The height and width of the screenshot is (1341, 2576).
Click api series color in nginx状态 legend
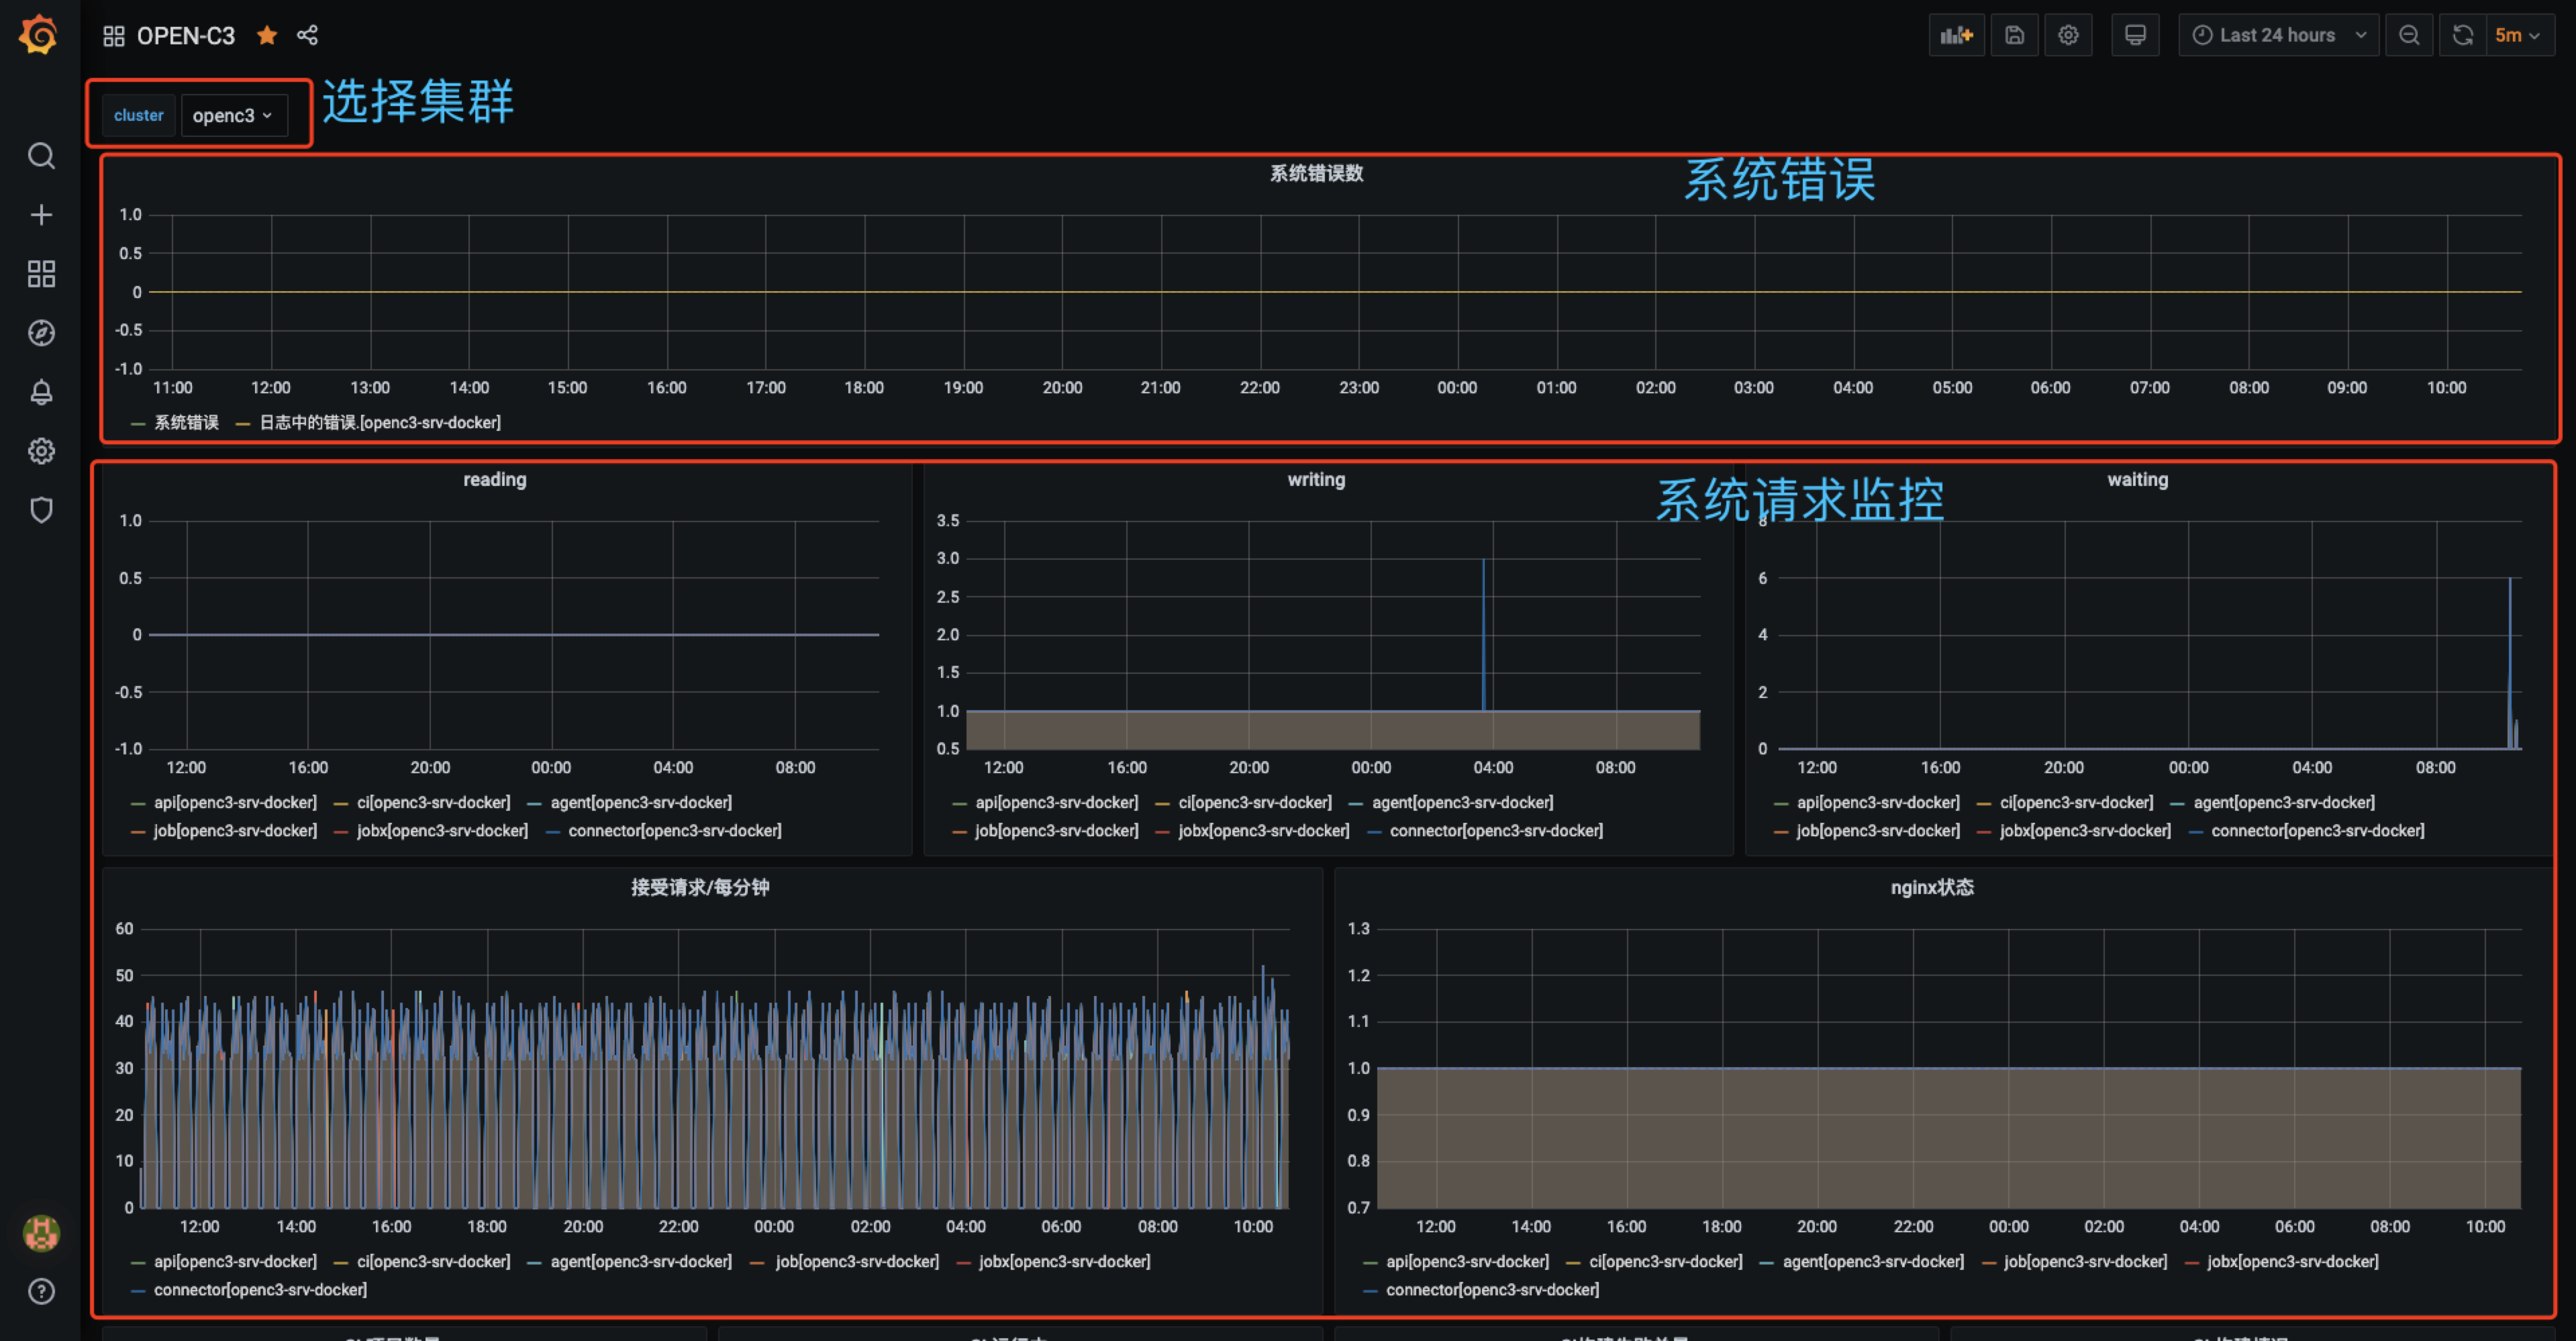pyautogui.click(x=1370, y=1263)
